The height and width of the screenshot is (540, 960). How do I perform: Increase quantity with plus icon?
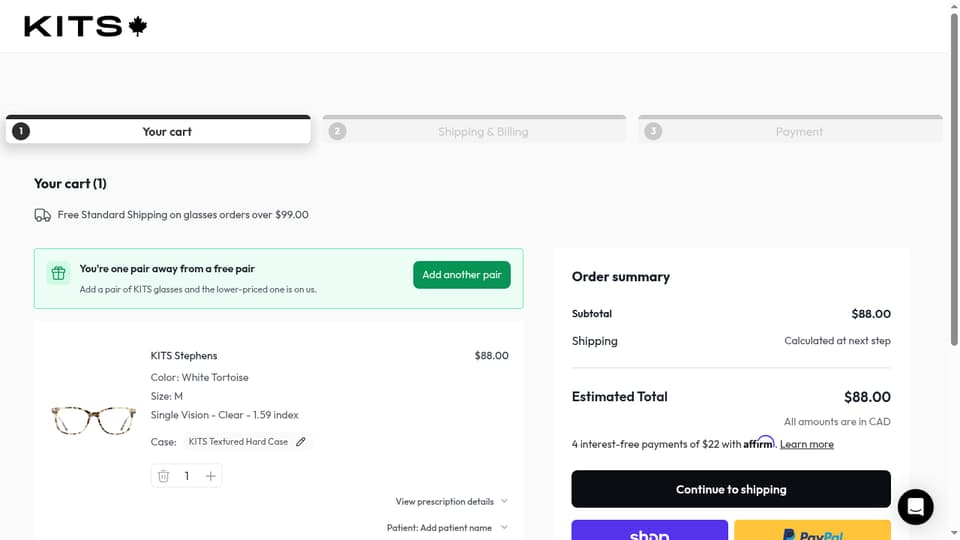click(210, 476)
